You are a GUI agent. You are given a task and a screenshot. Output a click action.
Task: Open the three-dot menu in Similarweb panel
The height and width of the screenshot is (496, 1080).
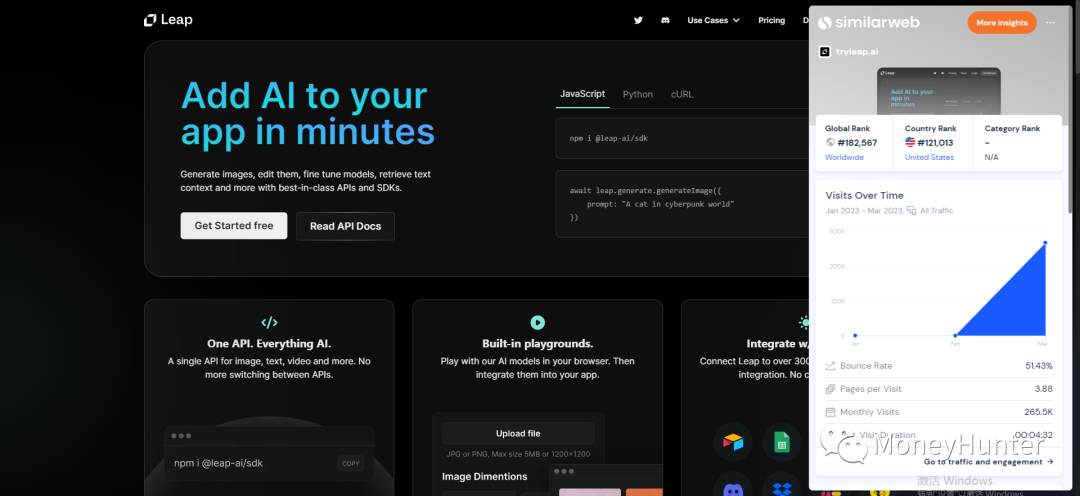tap(1050, 22)
